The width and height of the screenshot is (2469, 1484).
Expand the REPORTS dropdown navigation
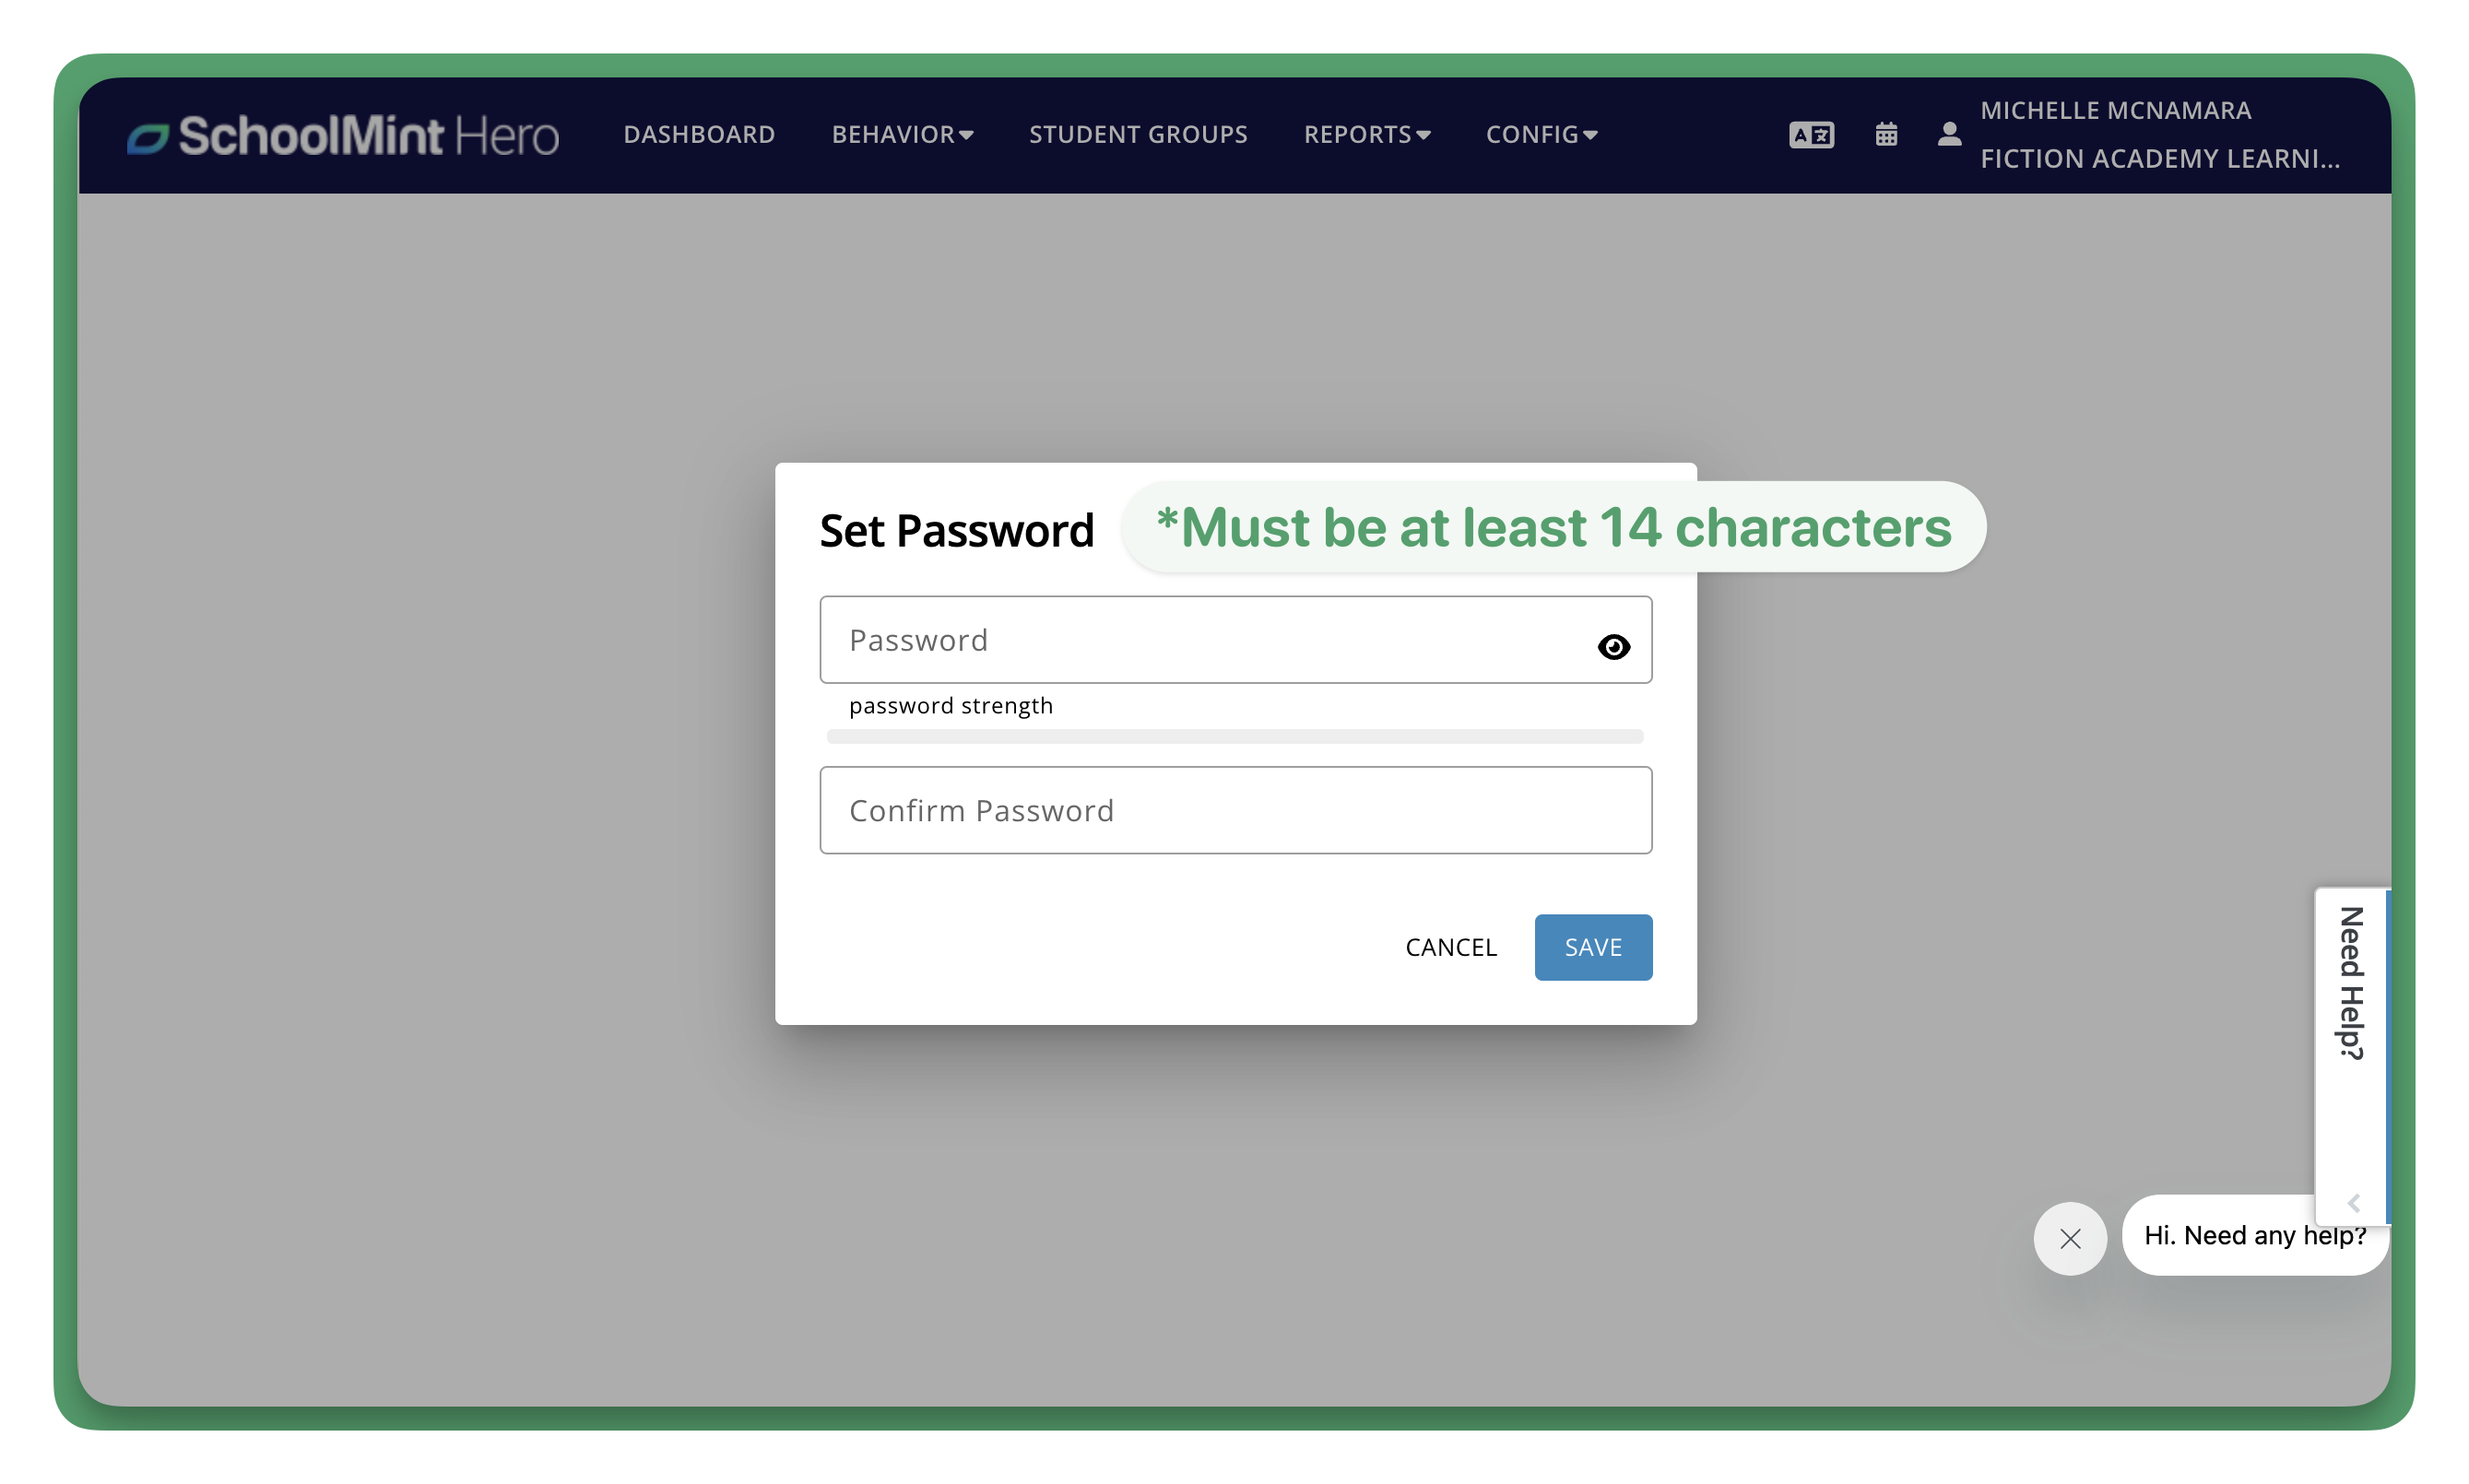(1366, 132)
